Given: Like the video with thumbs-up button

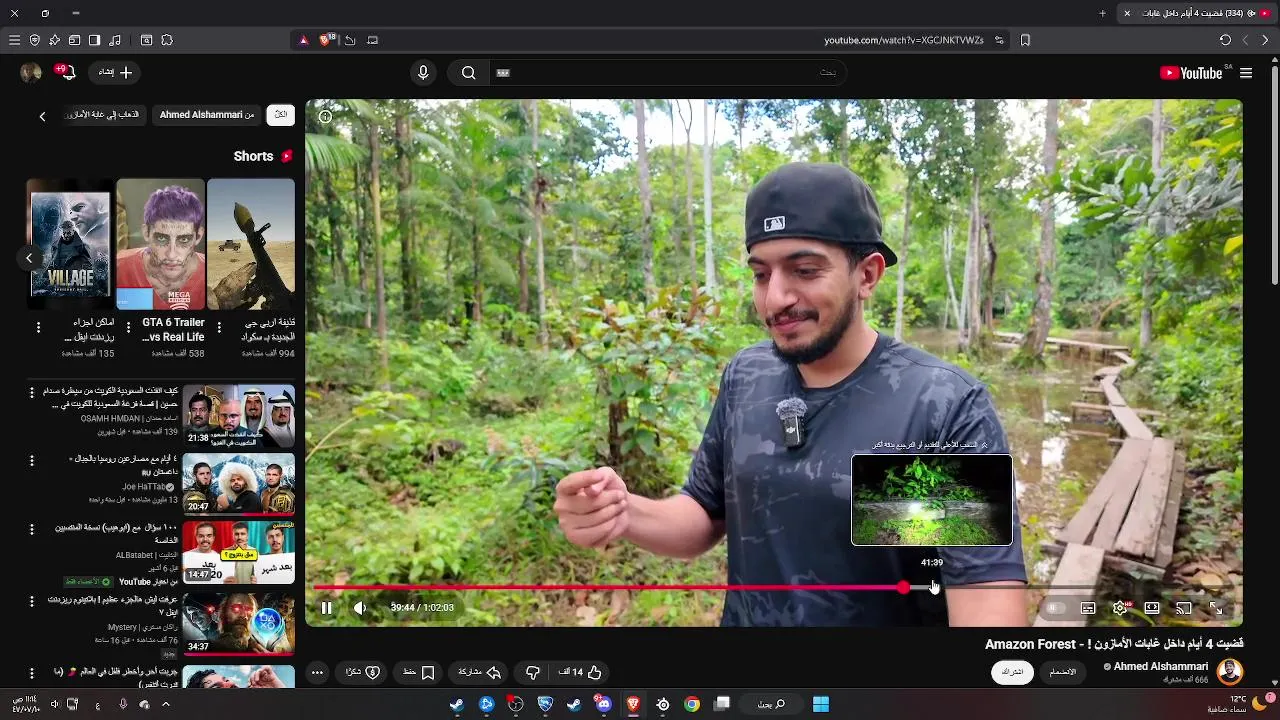Looking at the screenshot, I should click(x=581, y=672).
